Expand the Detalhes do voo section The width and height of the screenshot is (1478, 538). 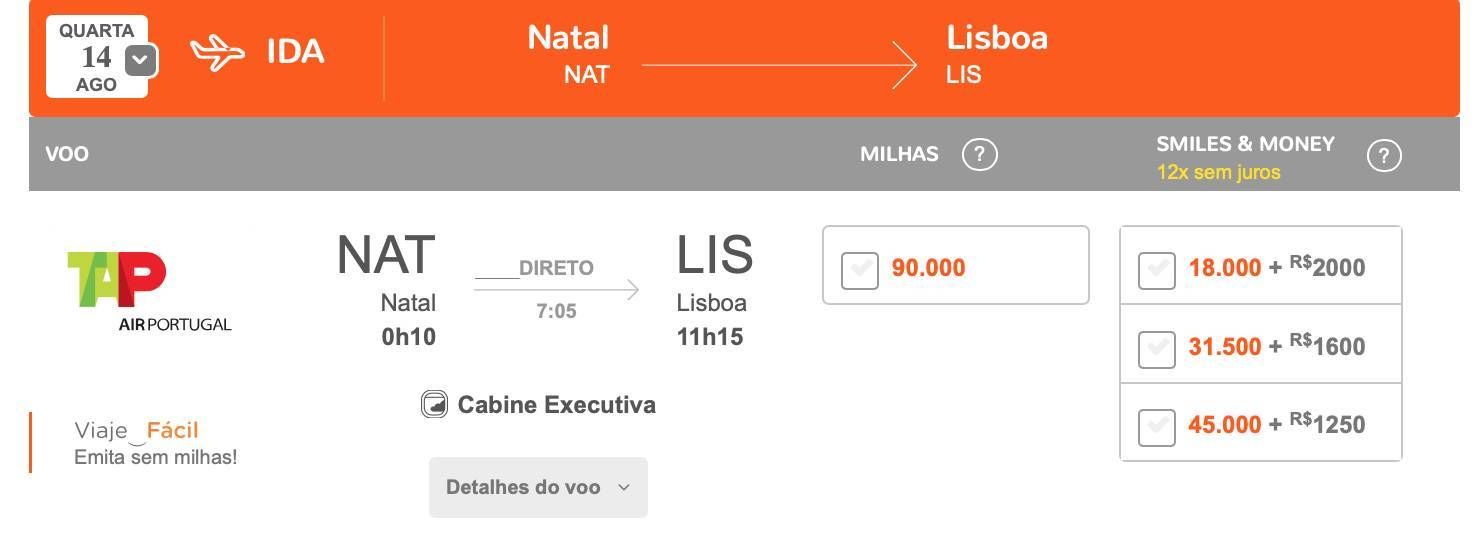pyautogui.click(x=538, y=487)
